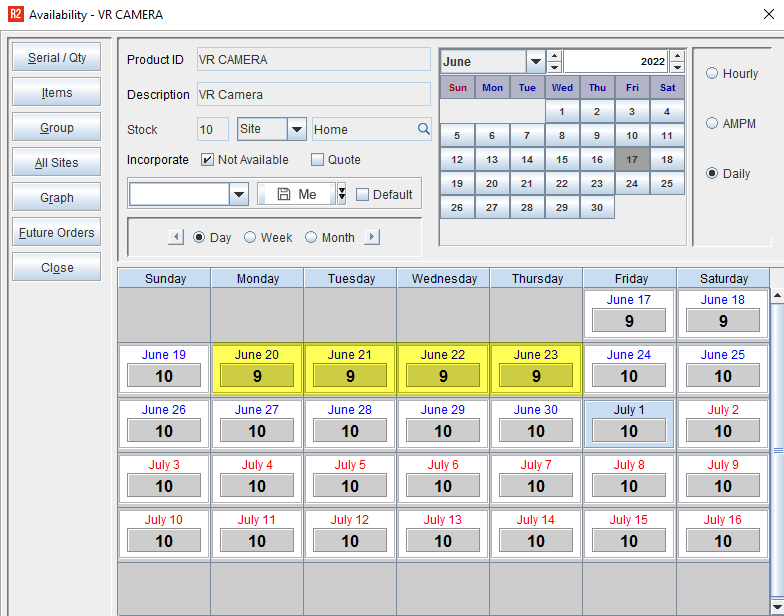Screen dimensions: 784x616
Task: Uncheck the Not Available checkbox
Action: (207, 160)
